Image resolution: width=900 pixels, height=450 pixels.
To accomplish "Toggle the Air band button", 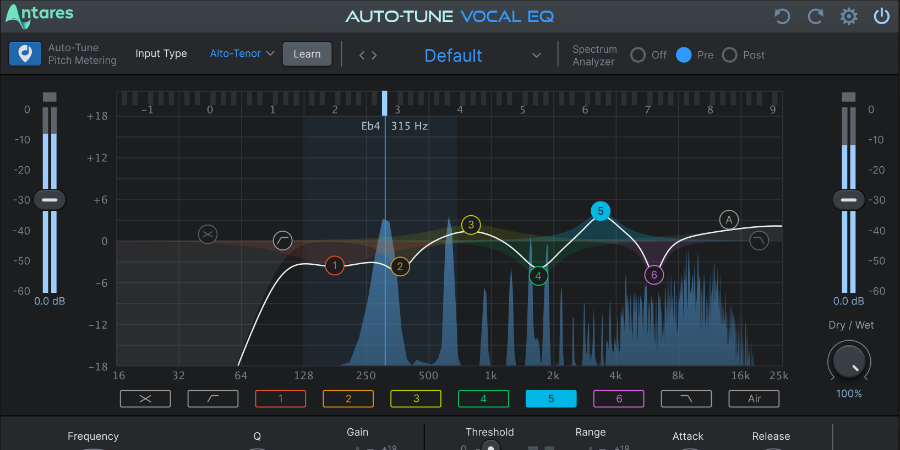I will click(754, 398).
